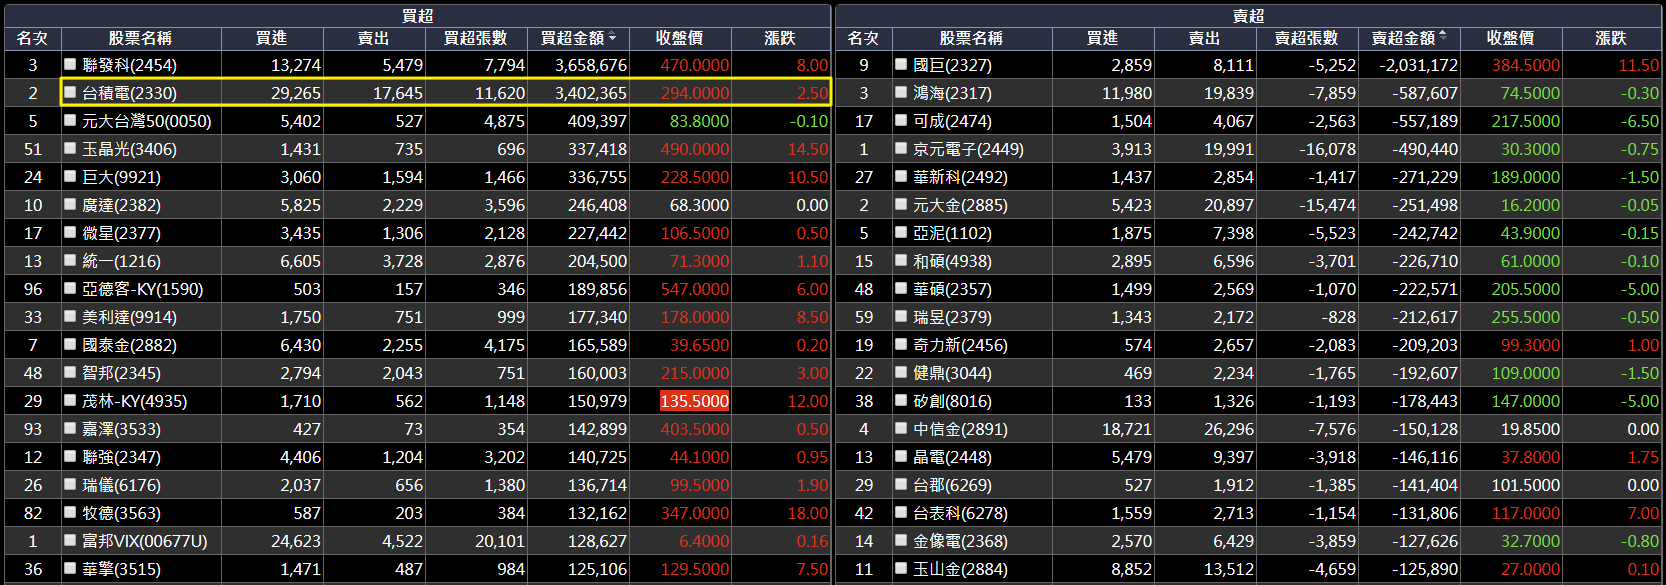The height and width of the screenshot is (585, 1666).
Task: Toggle the checkbox for 鴻海(2317)
Action: [x=901, y=92]
